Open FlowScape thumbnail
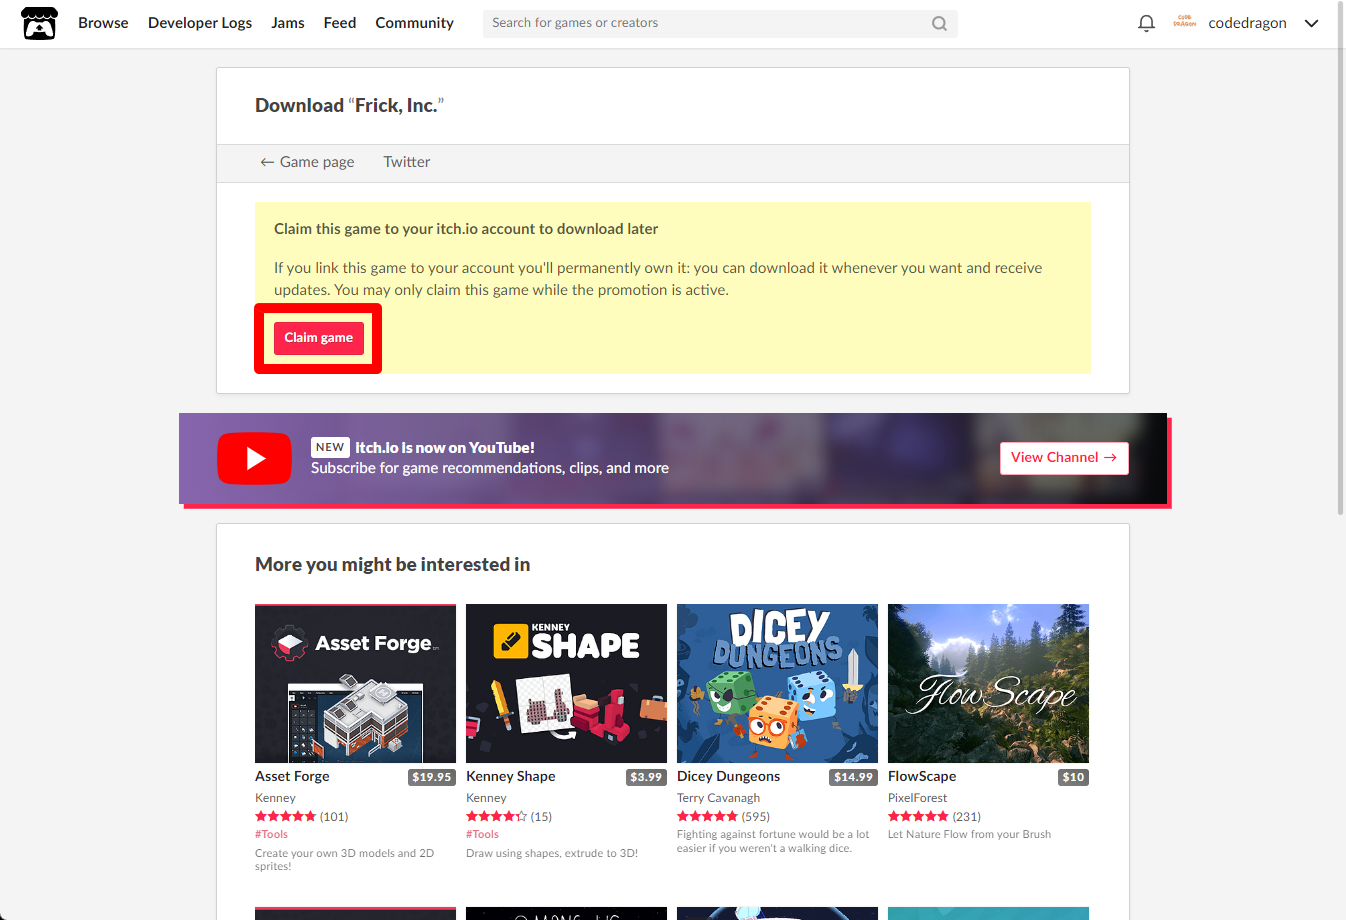The height and width of the screenshot is (920, 1346). [988, 684]
